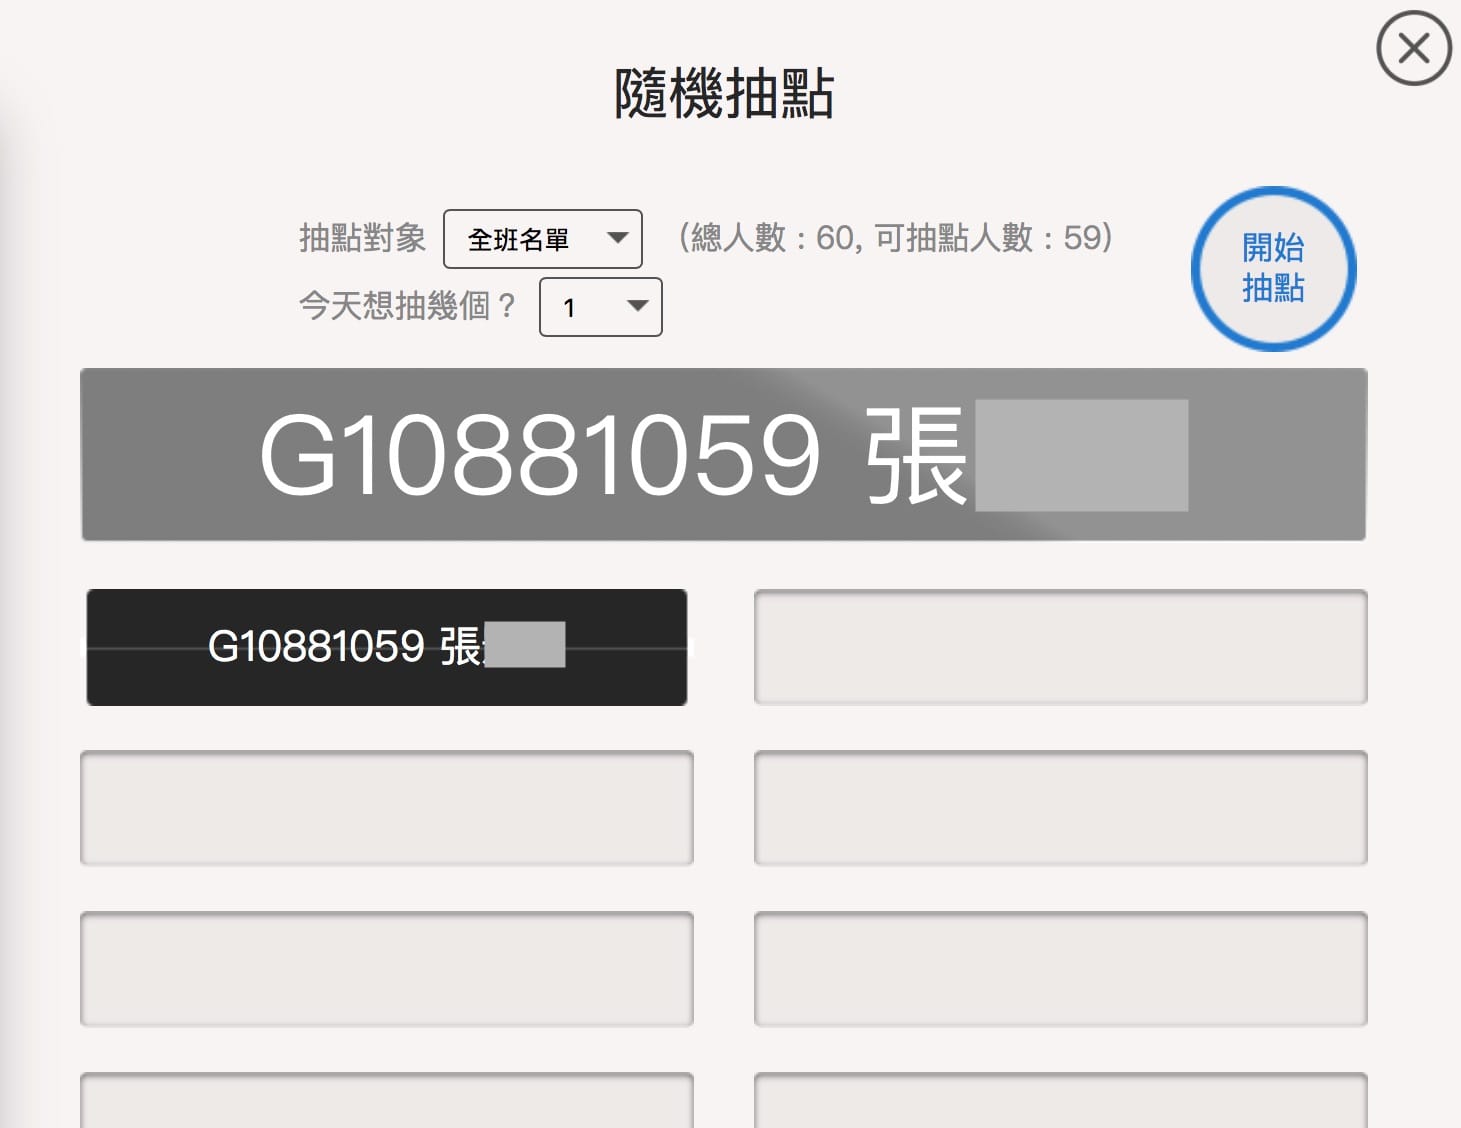
Task: Click the empty left slot in third row
Action: coord(386,969)
